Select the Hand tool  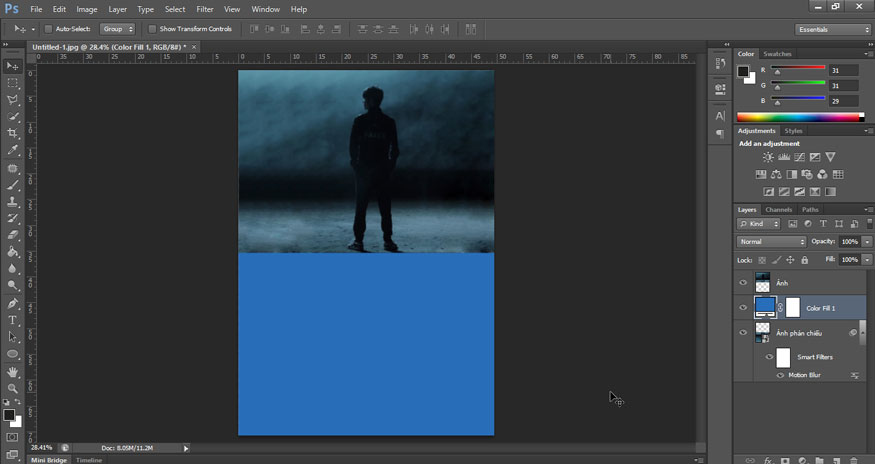tap(12, 372)
